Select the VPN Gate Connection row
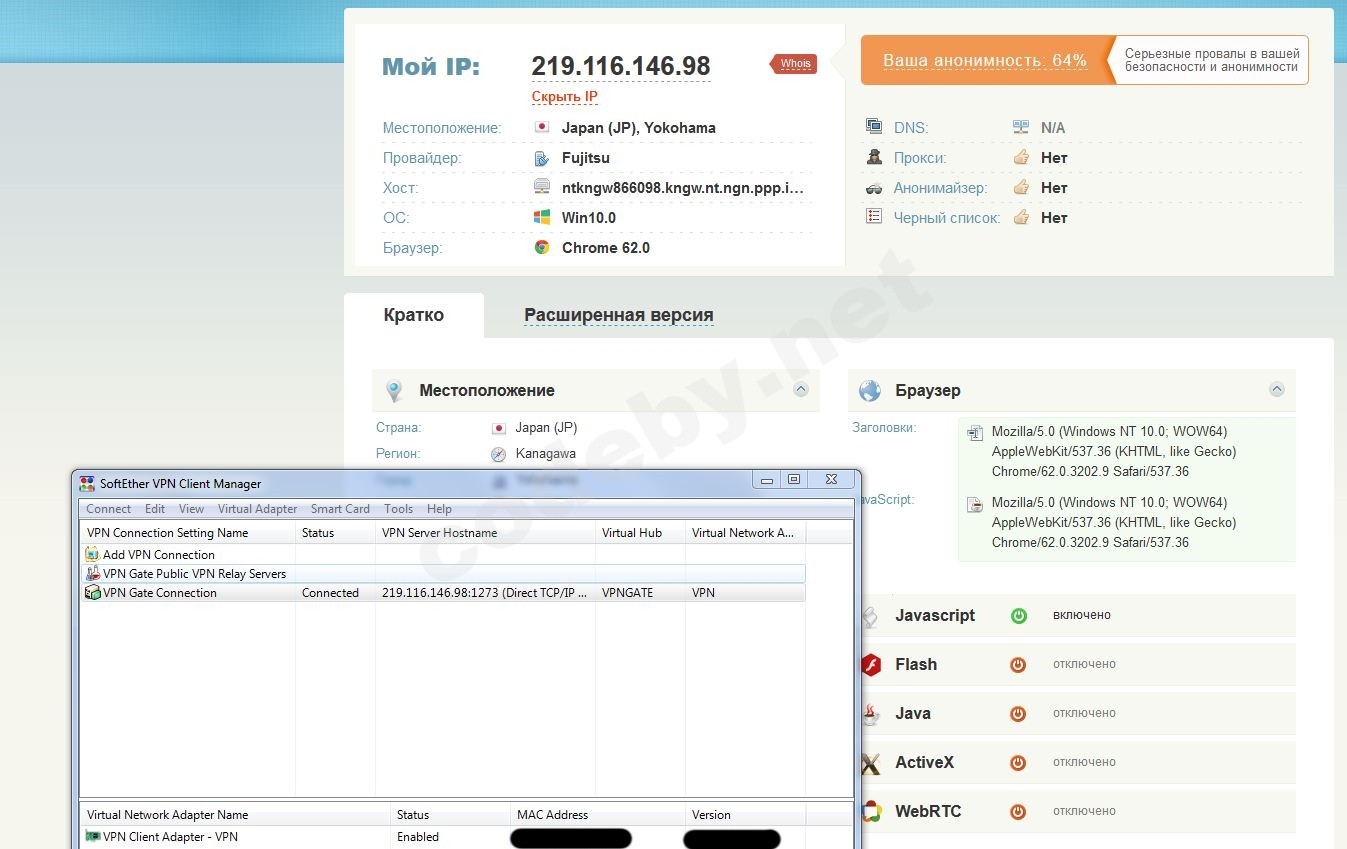 [160, 593]
